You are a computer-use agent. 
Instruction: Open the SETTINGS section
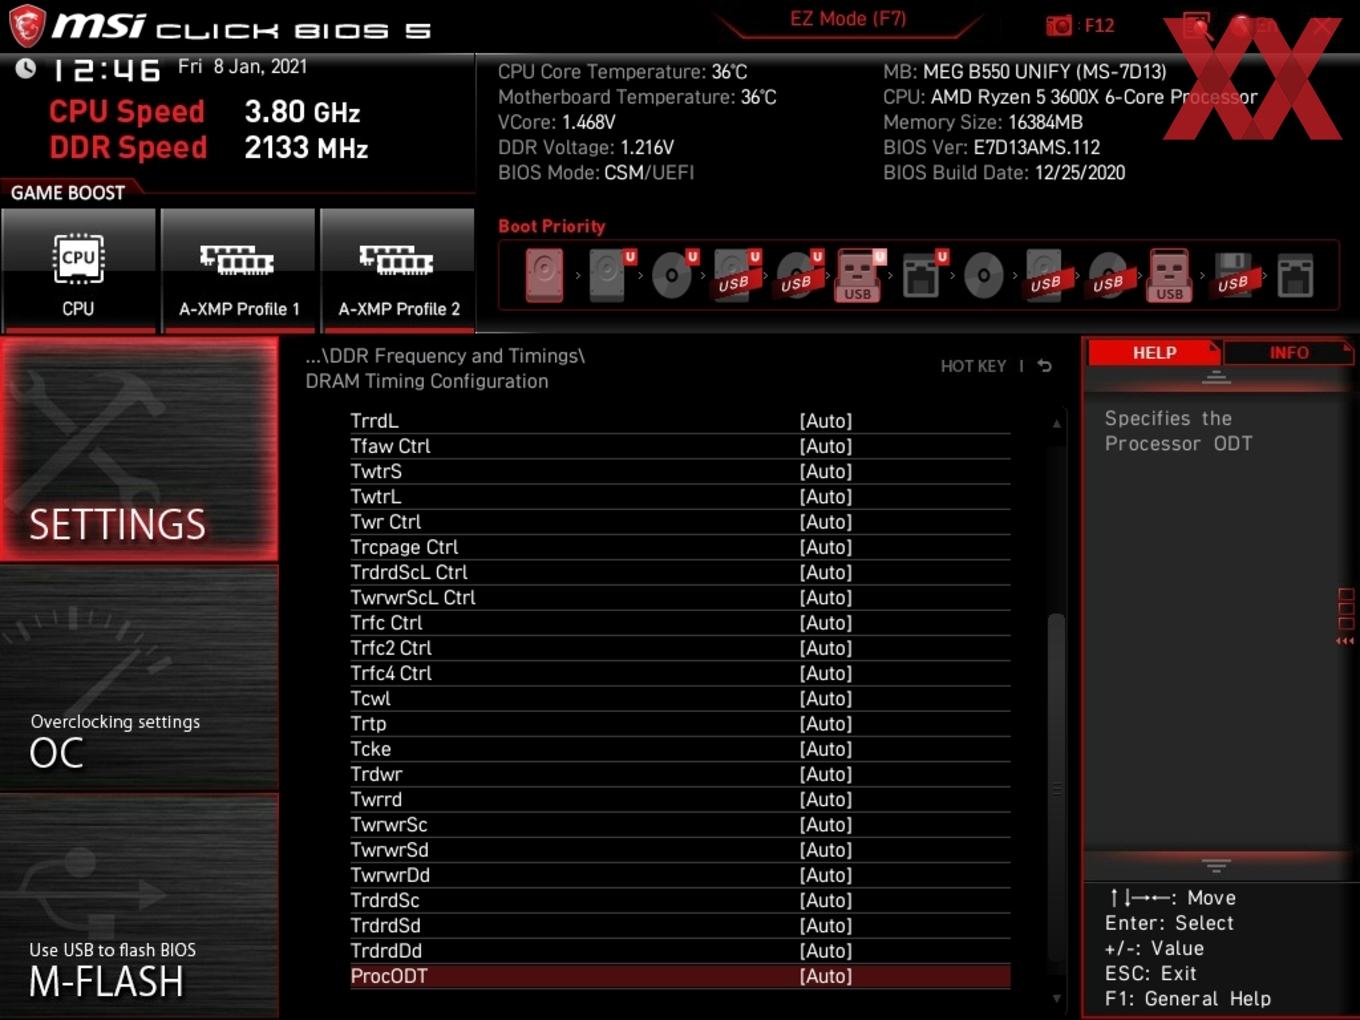139,449
